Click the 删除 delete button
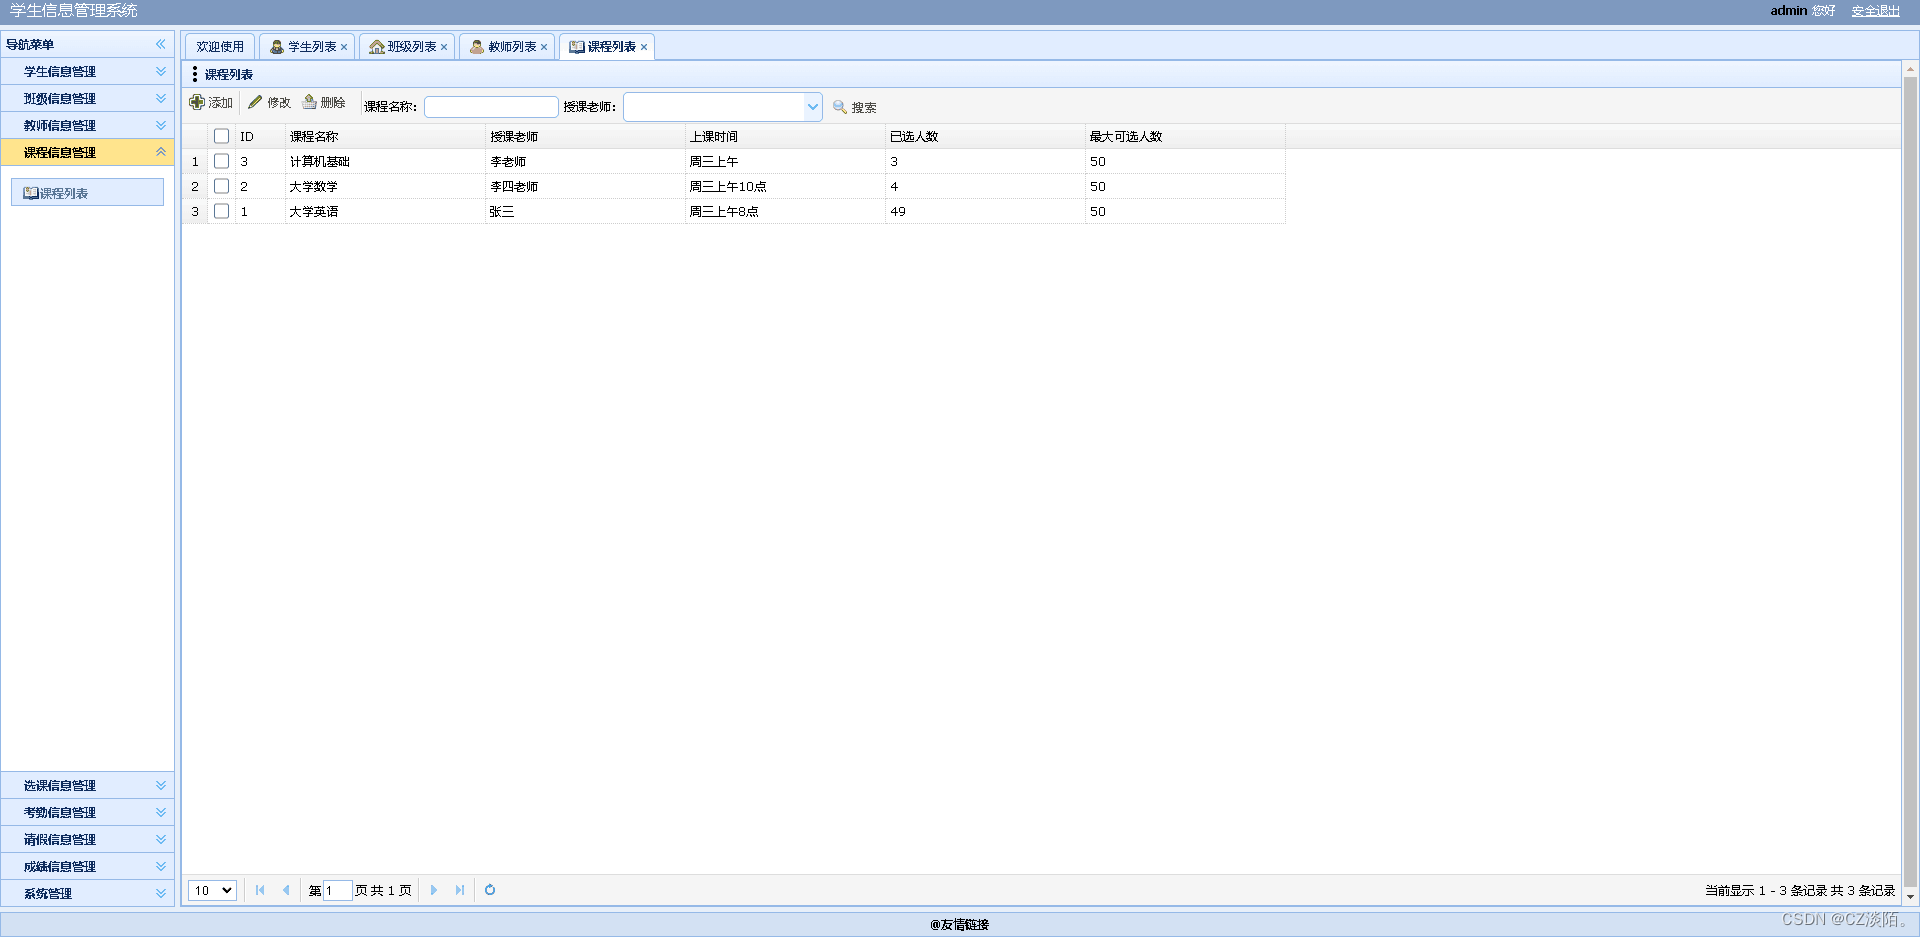This screenshot has height=937, width=1920. coord(324,103)
